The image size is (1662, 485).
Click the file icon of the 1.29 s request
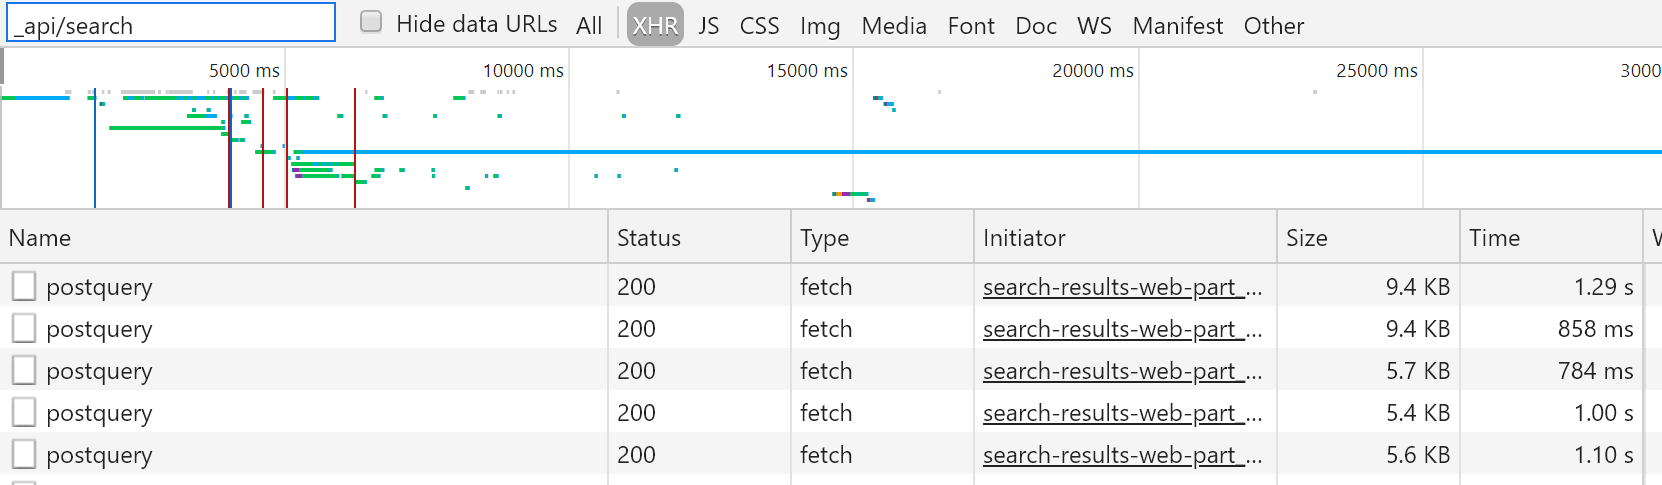(24, 286)
